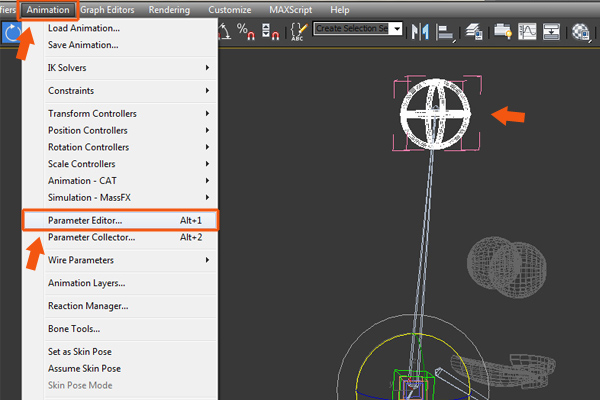Toggle the Graphite ribbon icon

(502, 31)
